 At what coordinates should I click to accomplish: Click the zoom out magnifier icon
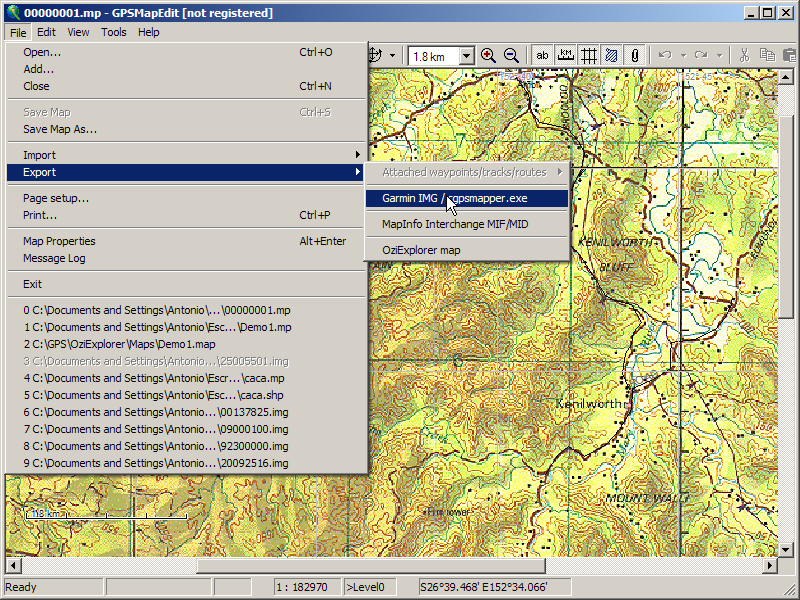coord(511,56)
